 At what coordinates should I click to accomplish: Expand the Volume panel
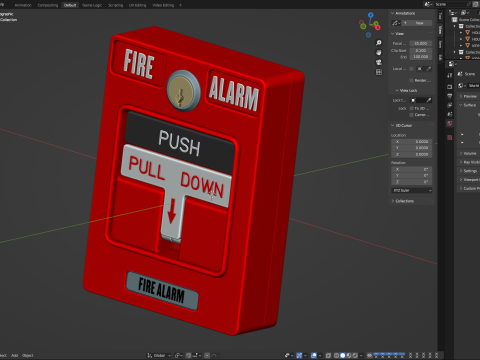pos(461,153)
